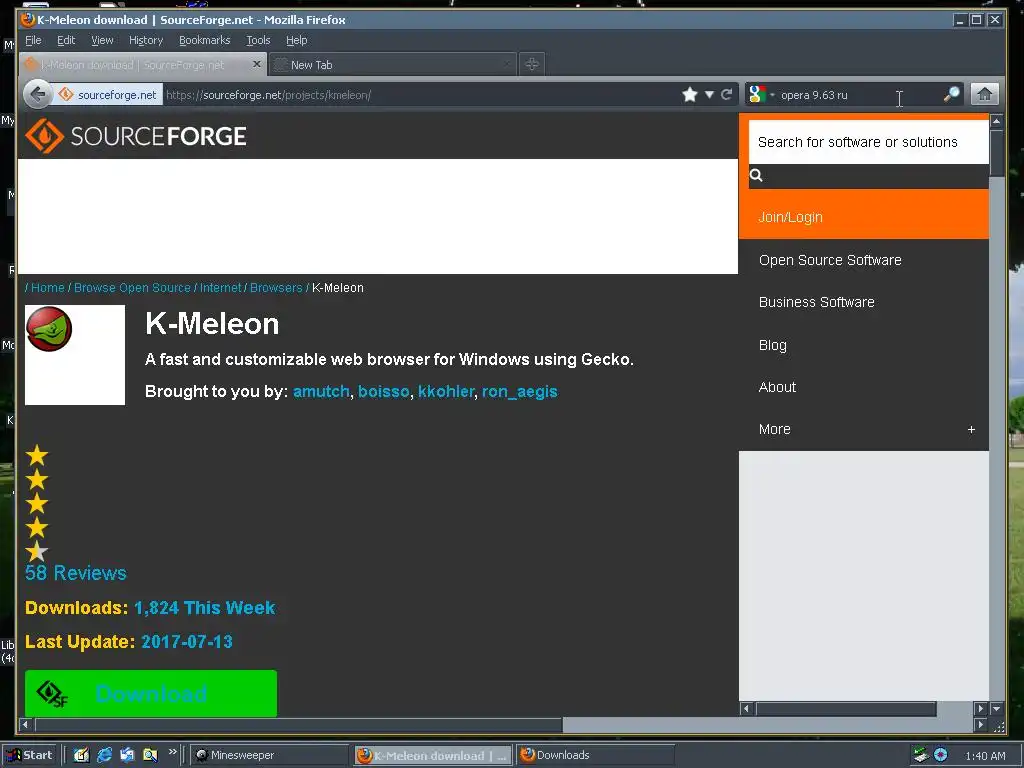
Task: Click the first rating star
Action: point(37,455)
